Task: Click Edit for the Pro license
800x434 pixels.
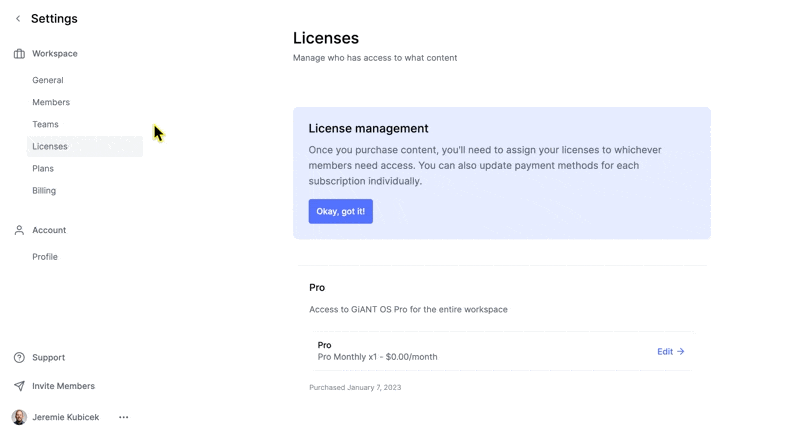Action: tap(670, 351)
